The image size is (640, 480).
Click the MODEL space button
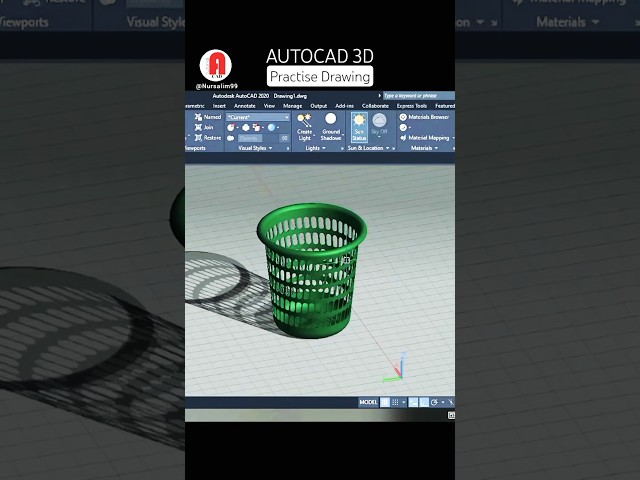point(368,402)
